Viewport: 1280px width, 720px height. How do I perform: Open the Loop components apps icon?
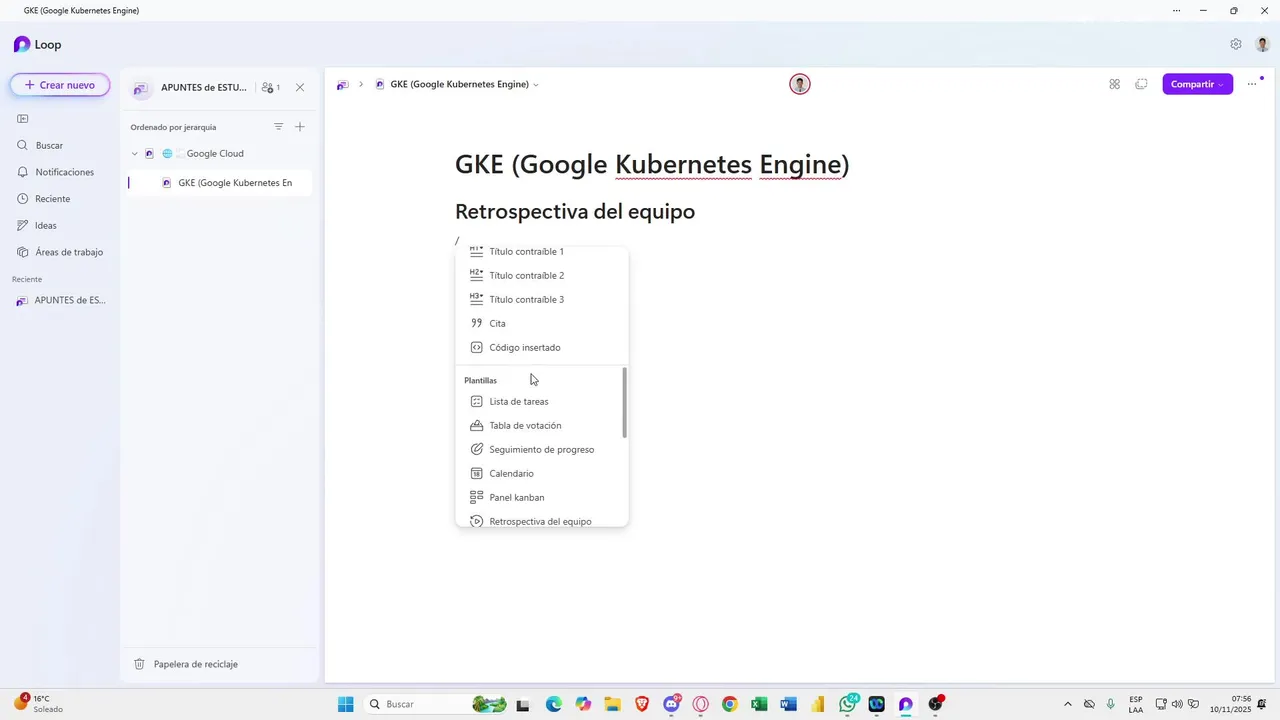pyautogui.click(x=1114, y=85)
